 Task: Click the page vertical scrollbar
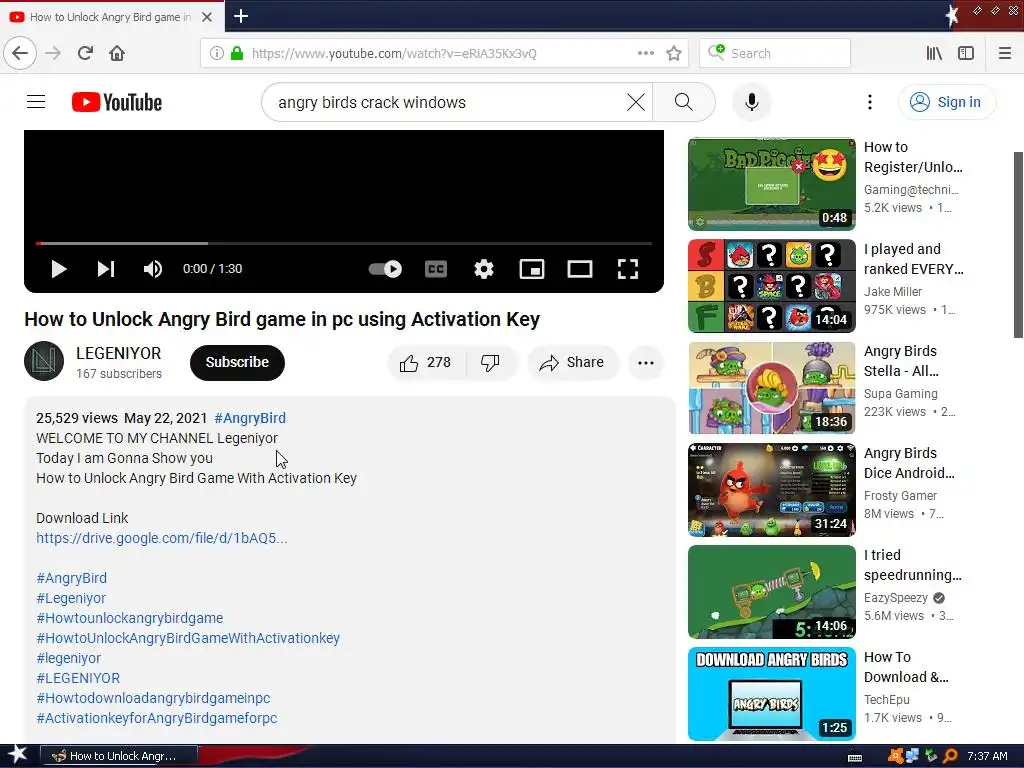click(x=1018, y=244)
